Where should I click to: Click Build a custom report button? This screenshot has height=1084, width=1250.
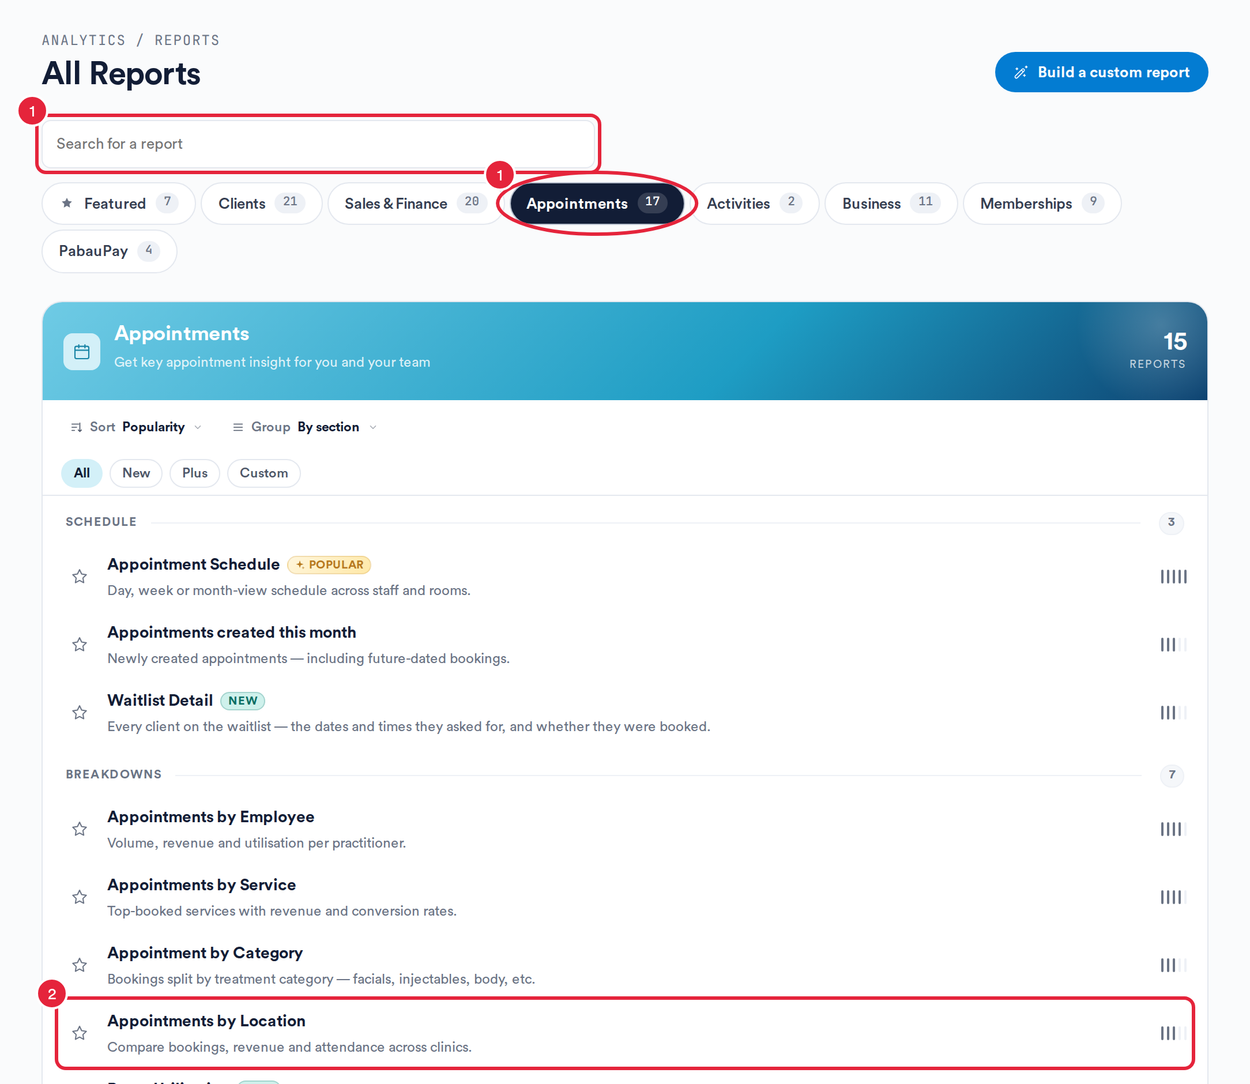[x=1101, y=72]
